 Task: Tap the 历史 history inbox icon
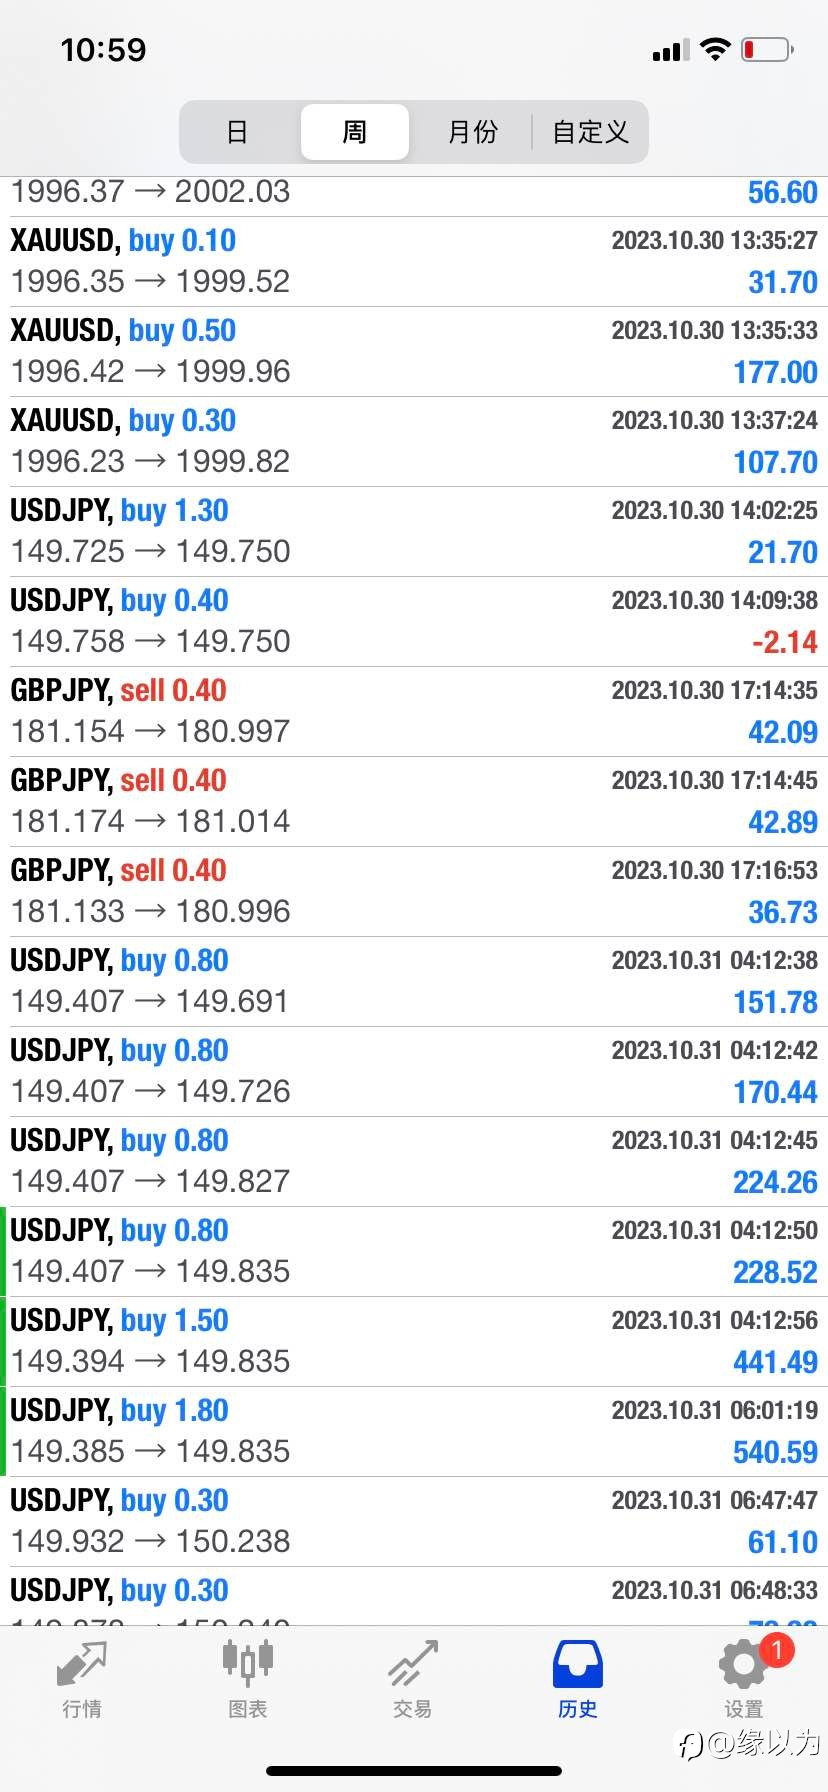point(578,1664)
